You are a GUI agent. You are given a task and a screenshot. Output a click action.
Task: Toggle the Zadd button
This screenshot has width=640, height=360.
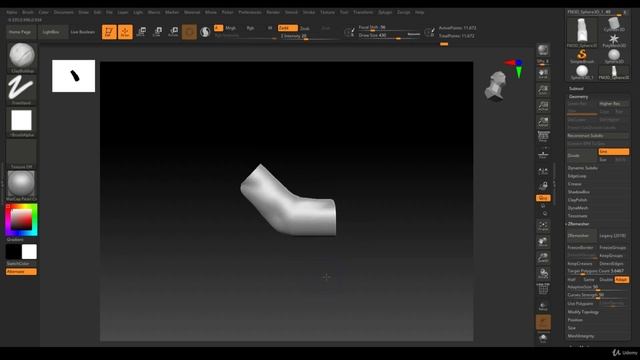(x=287, y=28)
